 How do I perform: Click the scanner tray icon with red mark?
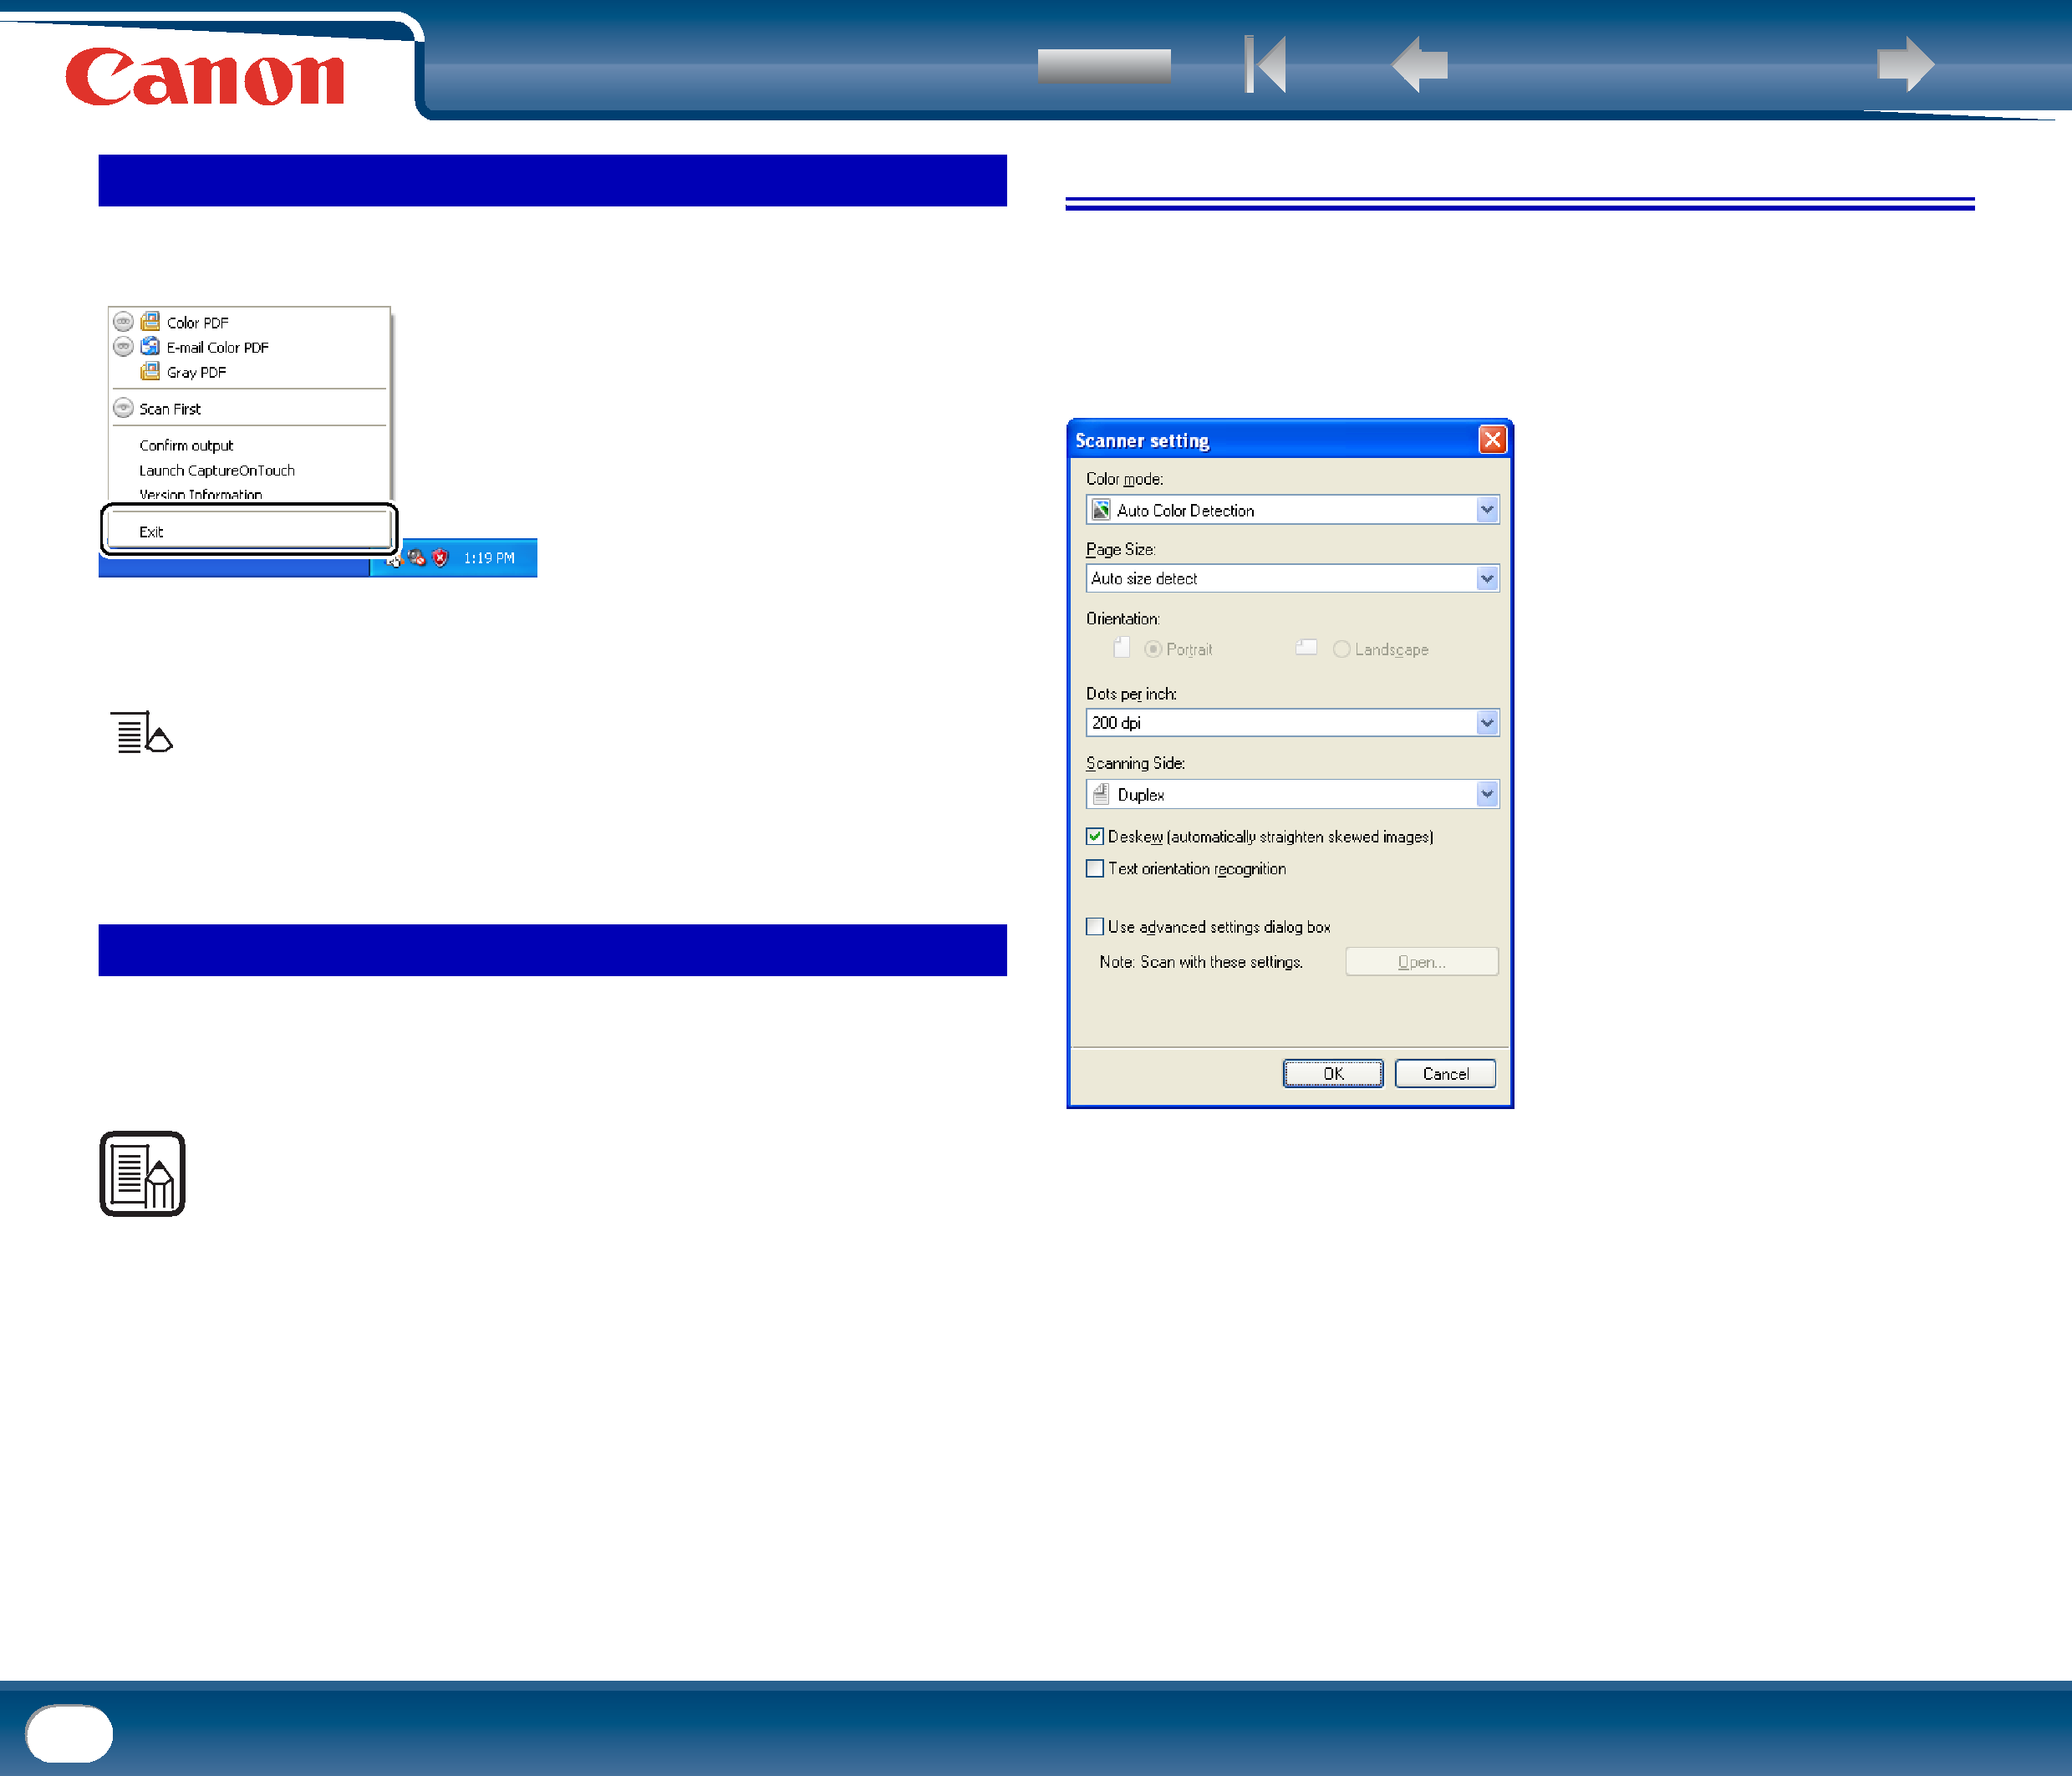(416, 557)
